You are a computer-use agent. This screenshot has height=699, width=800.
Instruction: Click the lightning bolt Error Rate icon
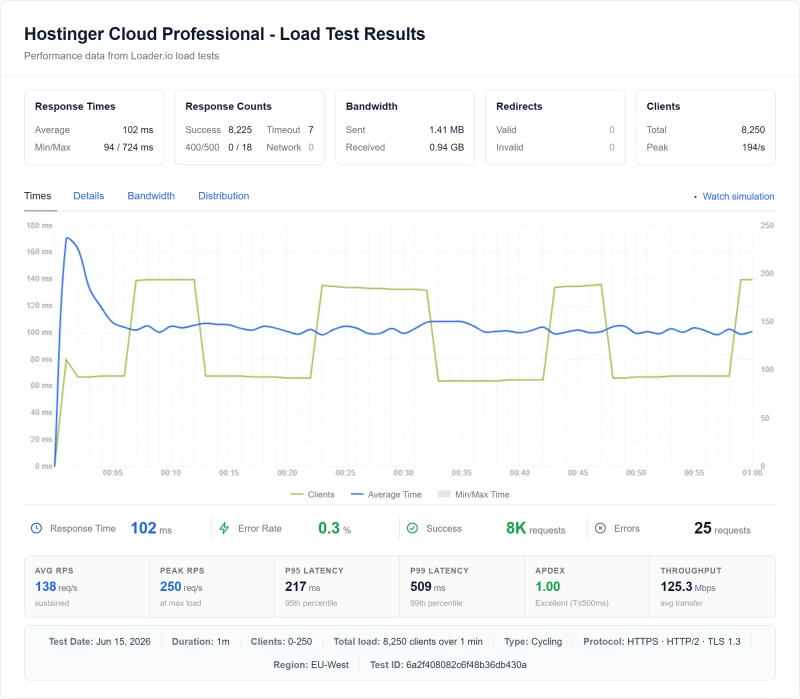point(224,528)
